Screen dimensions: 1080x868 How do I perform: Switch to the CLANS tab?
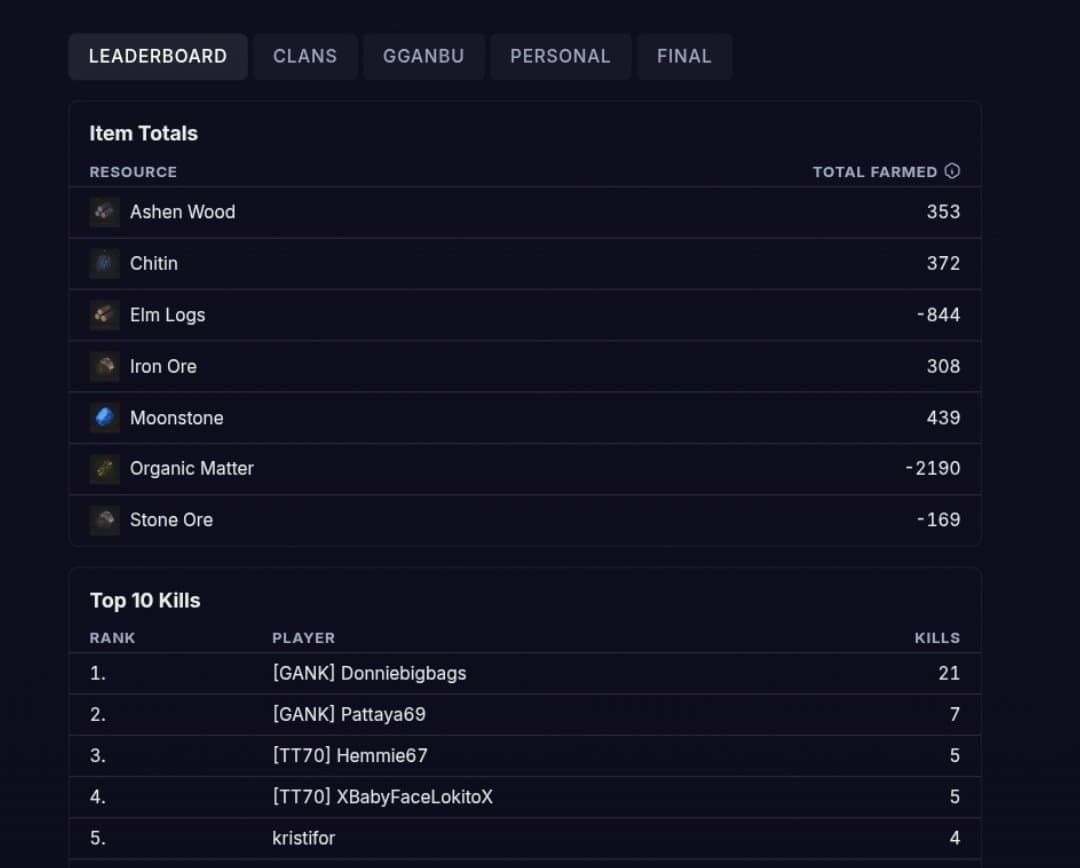click(305, 56)
